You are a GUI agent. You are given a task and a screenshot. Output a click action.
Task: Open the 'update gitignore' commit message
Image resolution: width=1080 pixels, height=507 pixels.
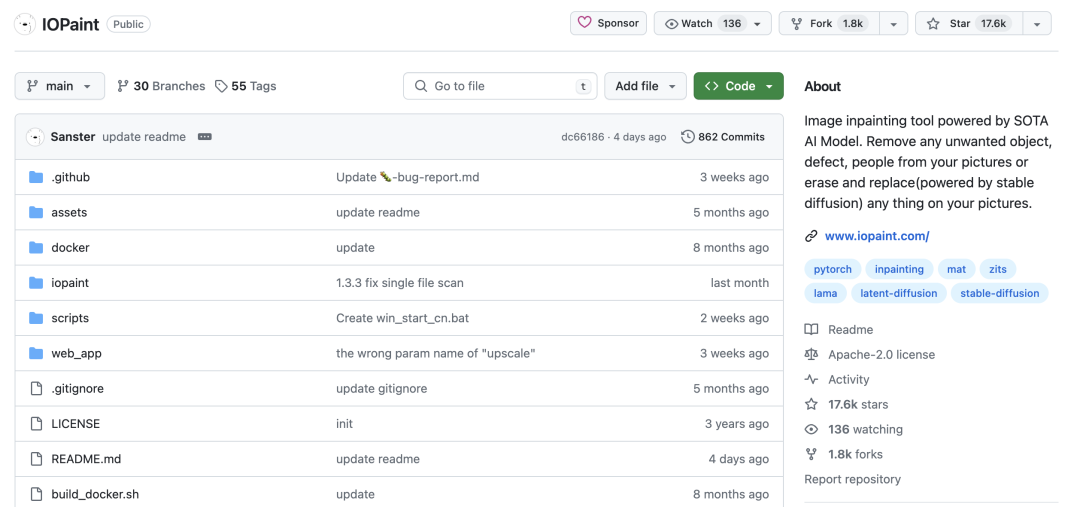tap(381, 389)
